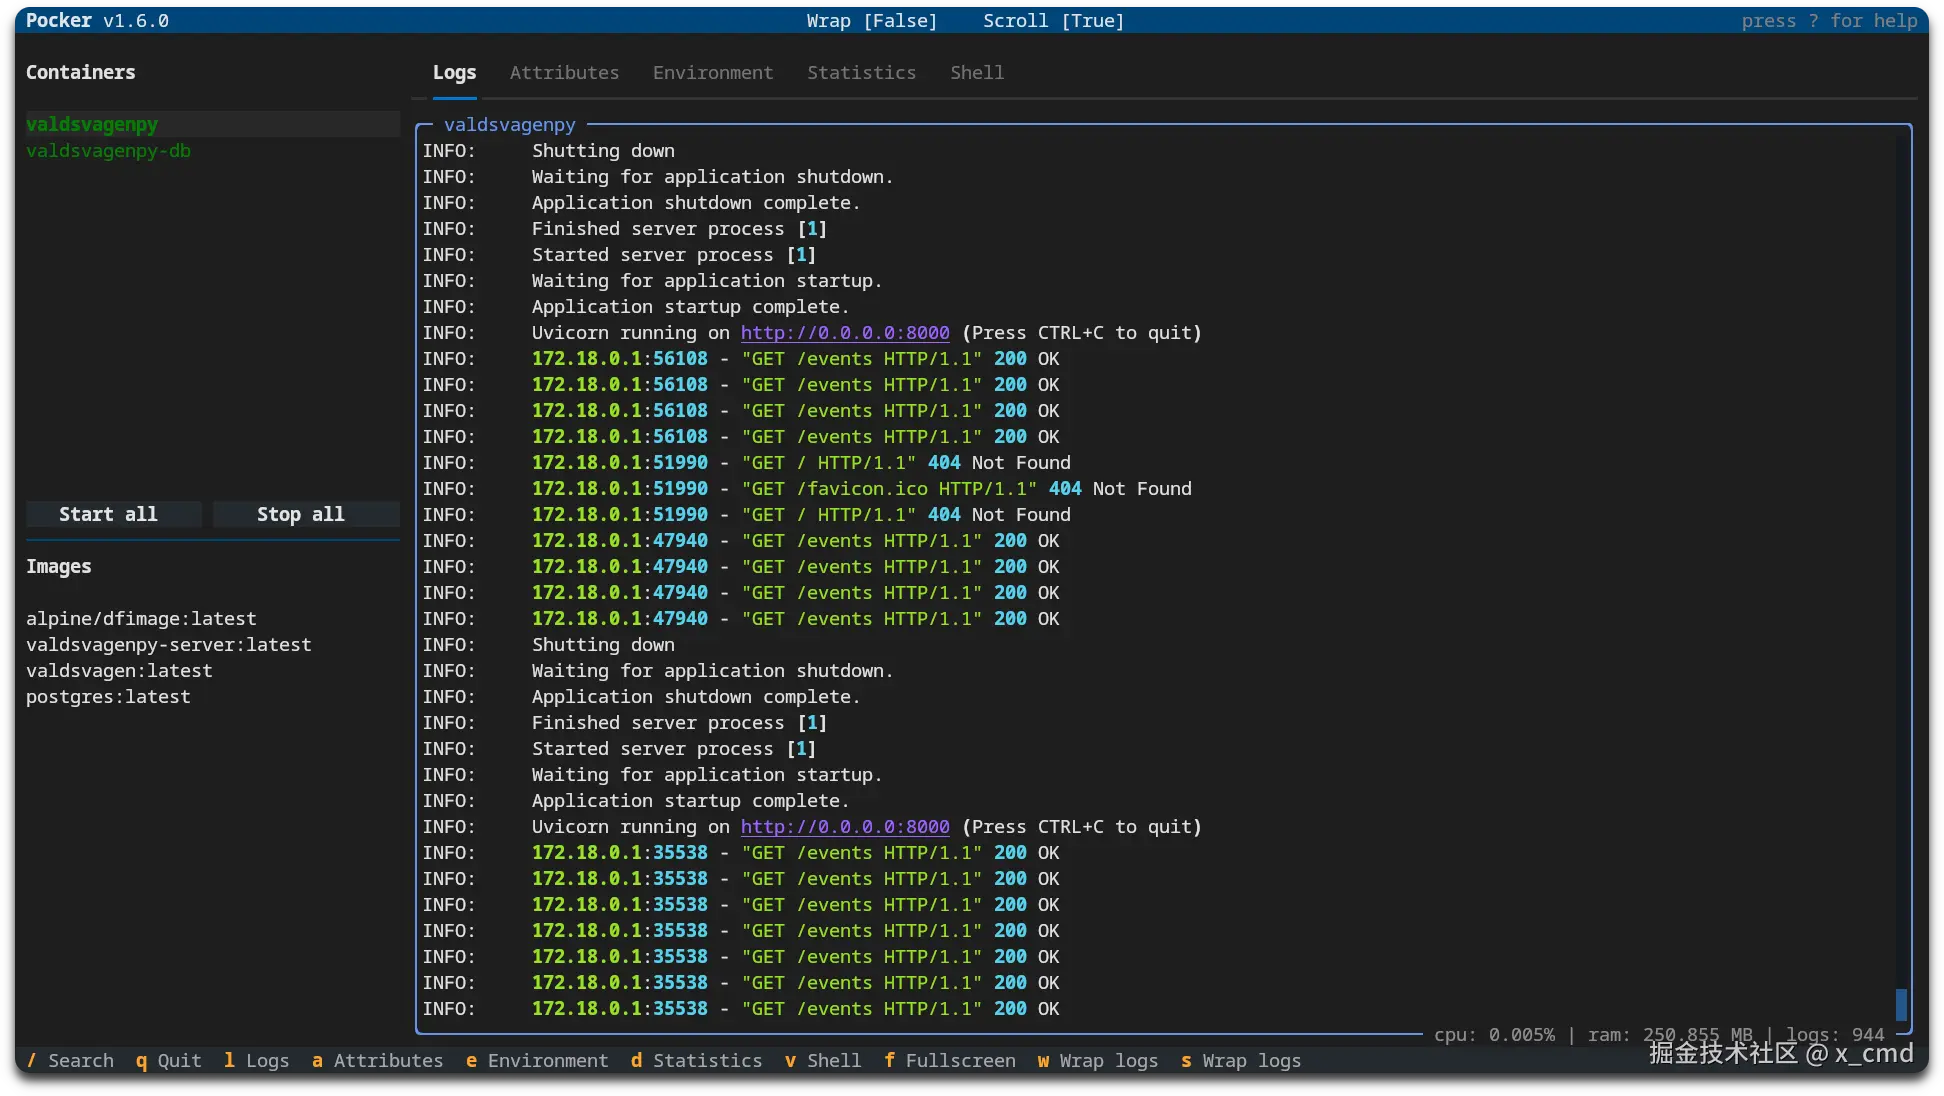Click the first 172.18.0.1:56108 log entry
Viewport: 1944px width, 1096px height.
point(741,359)
